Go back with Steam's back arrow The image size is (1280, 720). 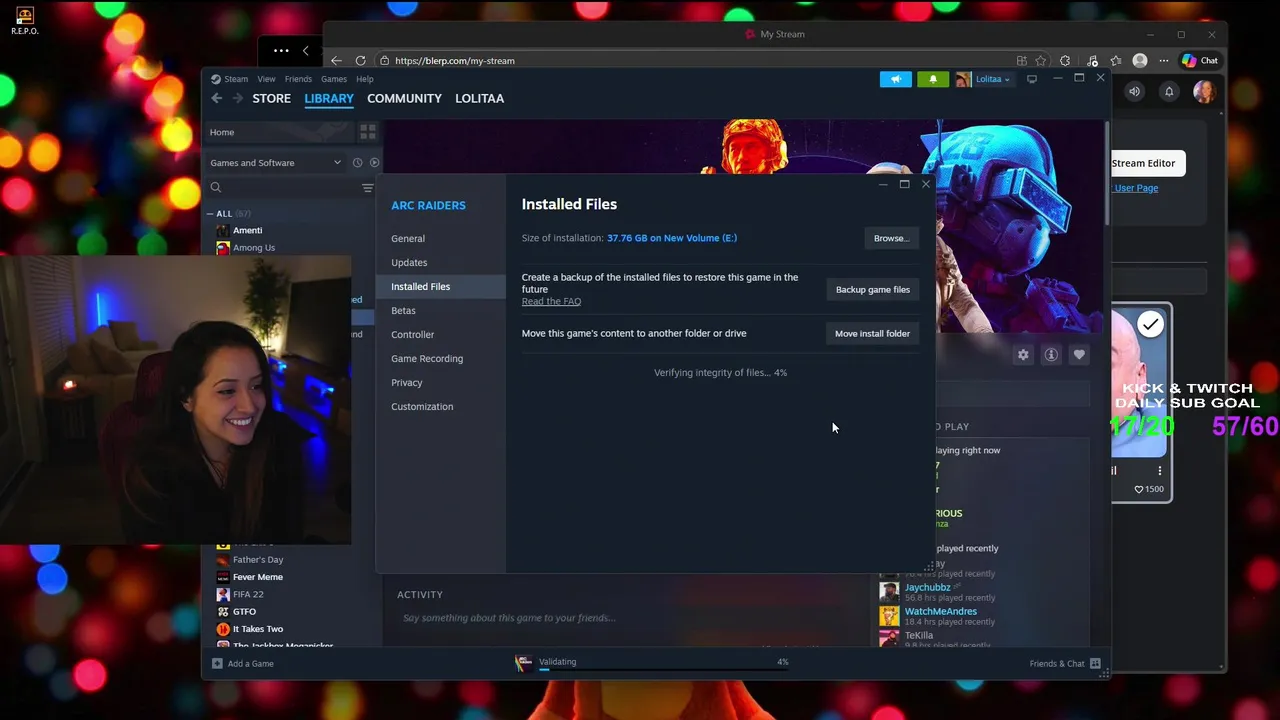[217, 98]
